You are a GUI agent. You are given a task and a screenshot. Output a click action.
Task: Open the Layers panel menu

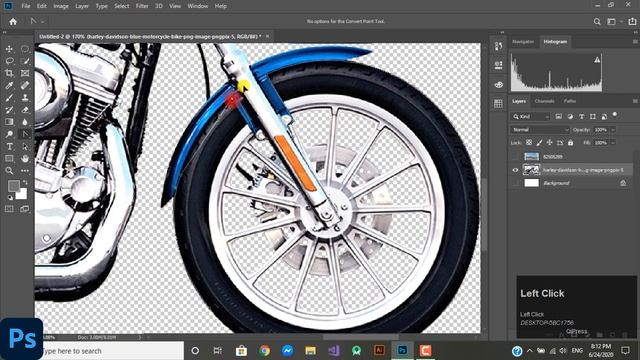(635, 101)
